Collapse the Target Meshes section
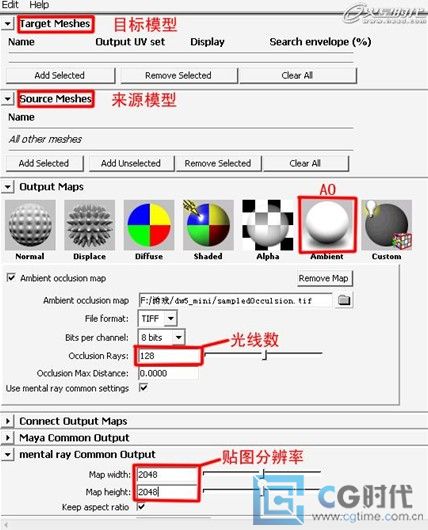This screenshot has height=530, width=428. click(x=8, y=24)
